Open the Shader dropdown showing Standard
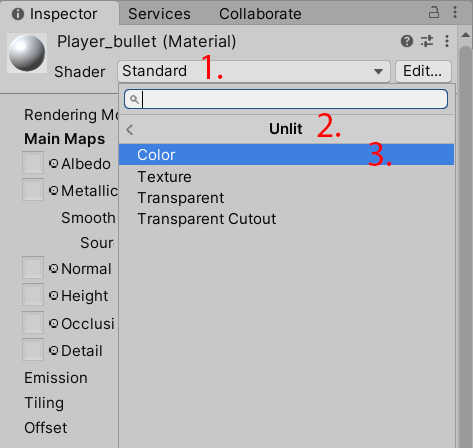 (x=254, y=71)
